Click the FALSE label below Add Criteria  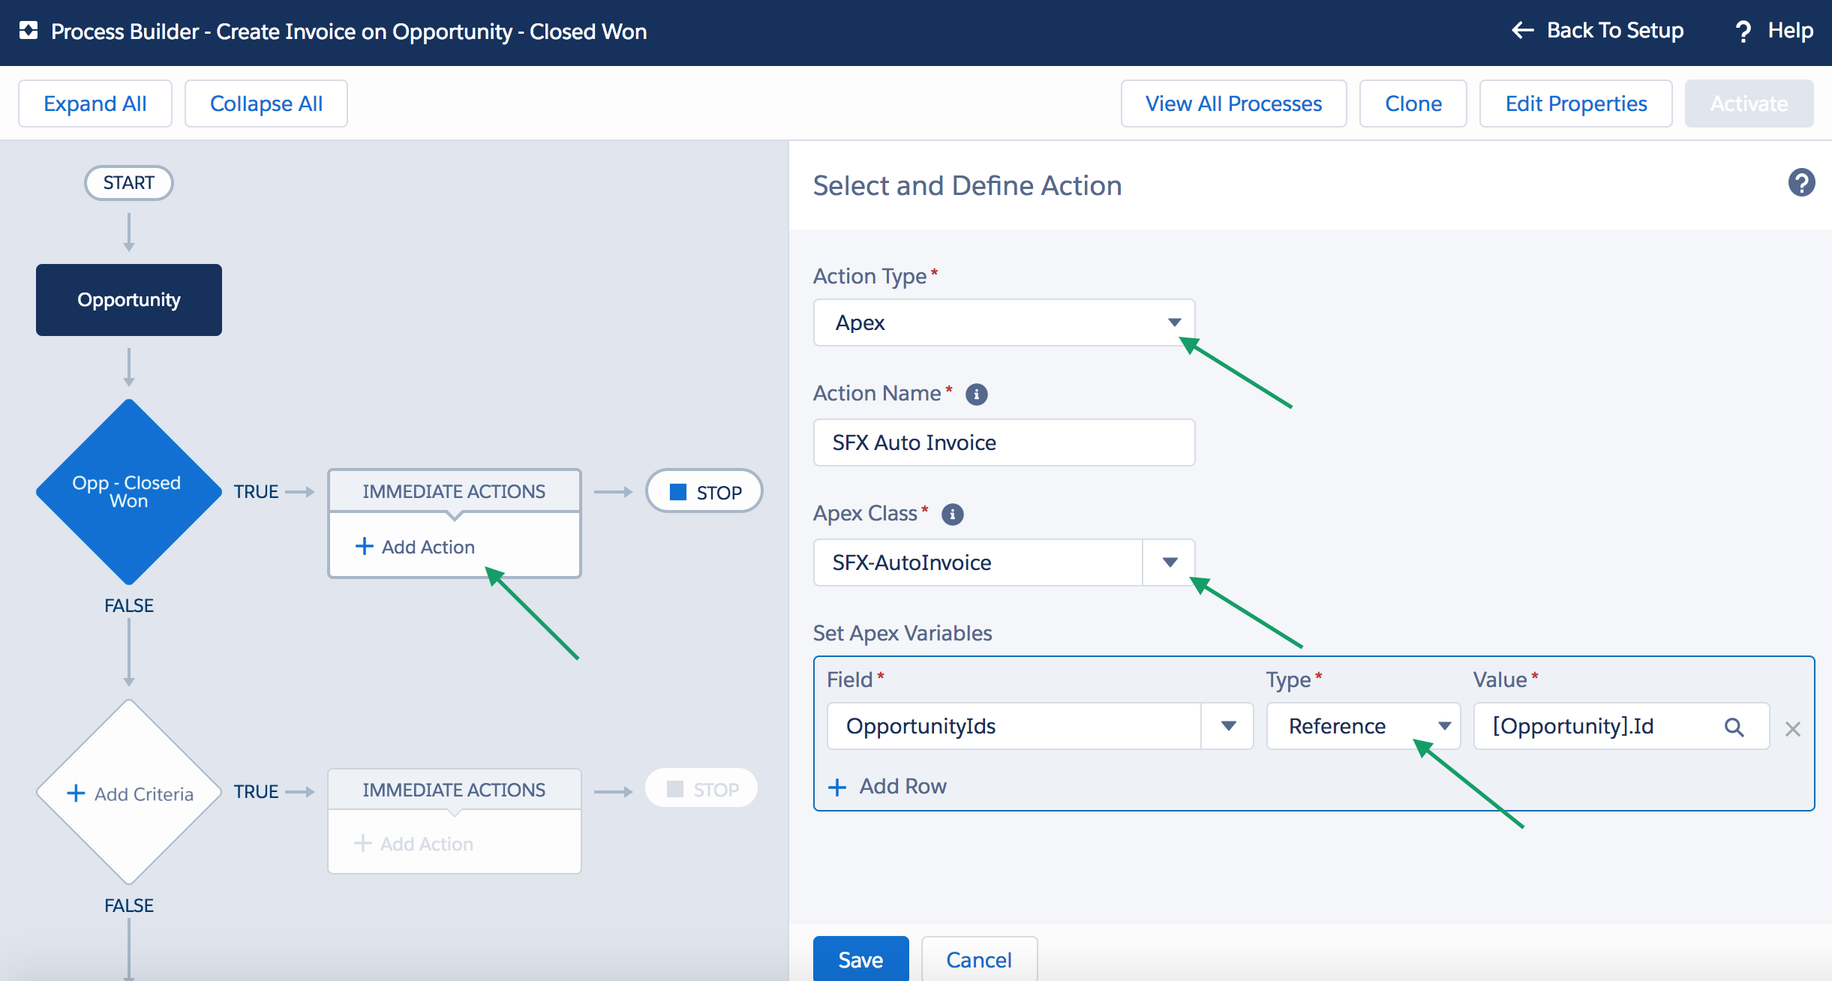129,906
